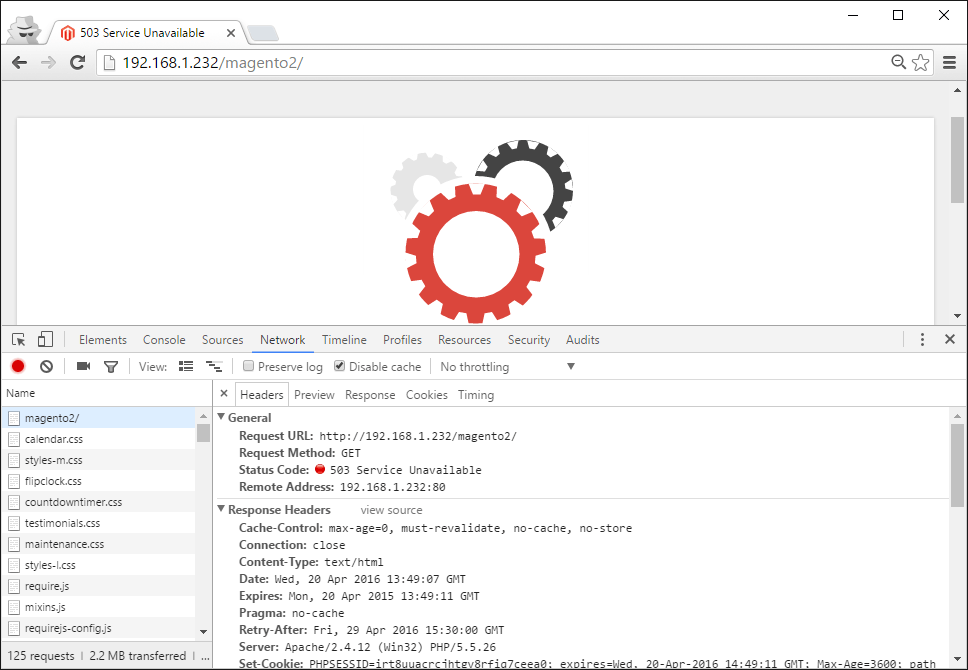Select the Headers detail tab
The width and height of the screenshot is (968, 670).
[262, 395]
